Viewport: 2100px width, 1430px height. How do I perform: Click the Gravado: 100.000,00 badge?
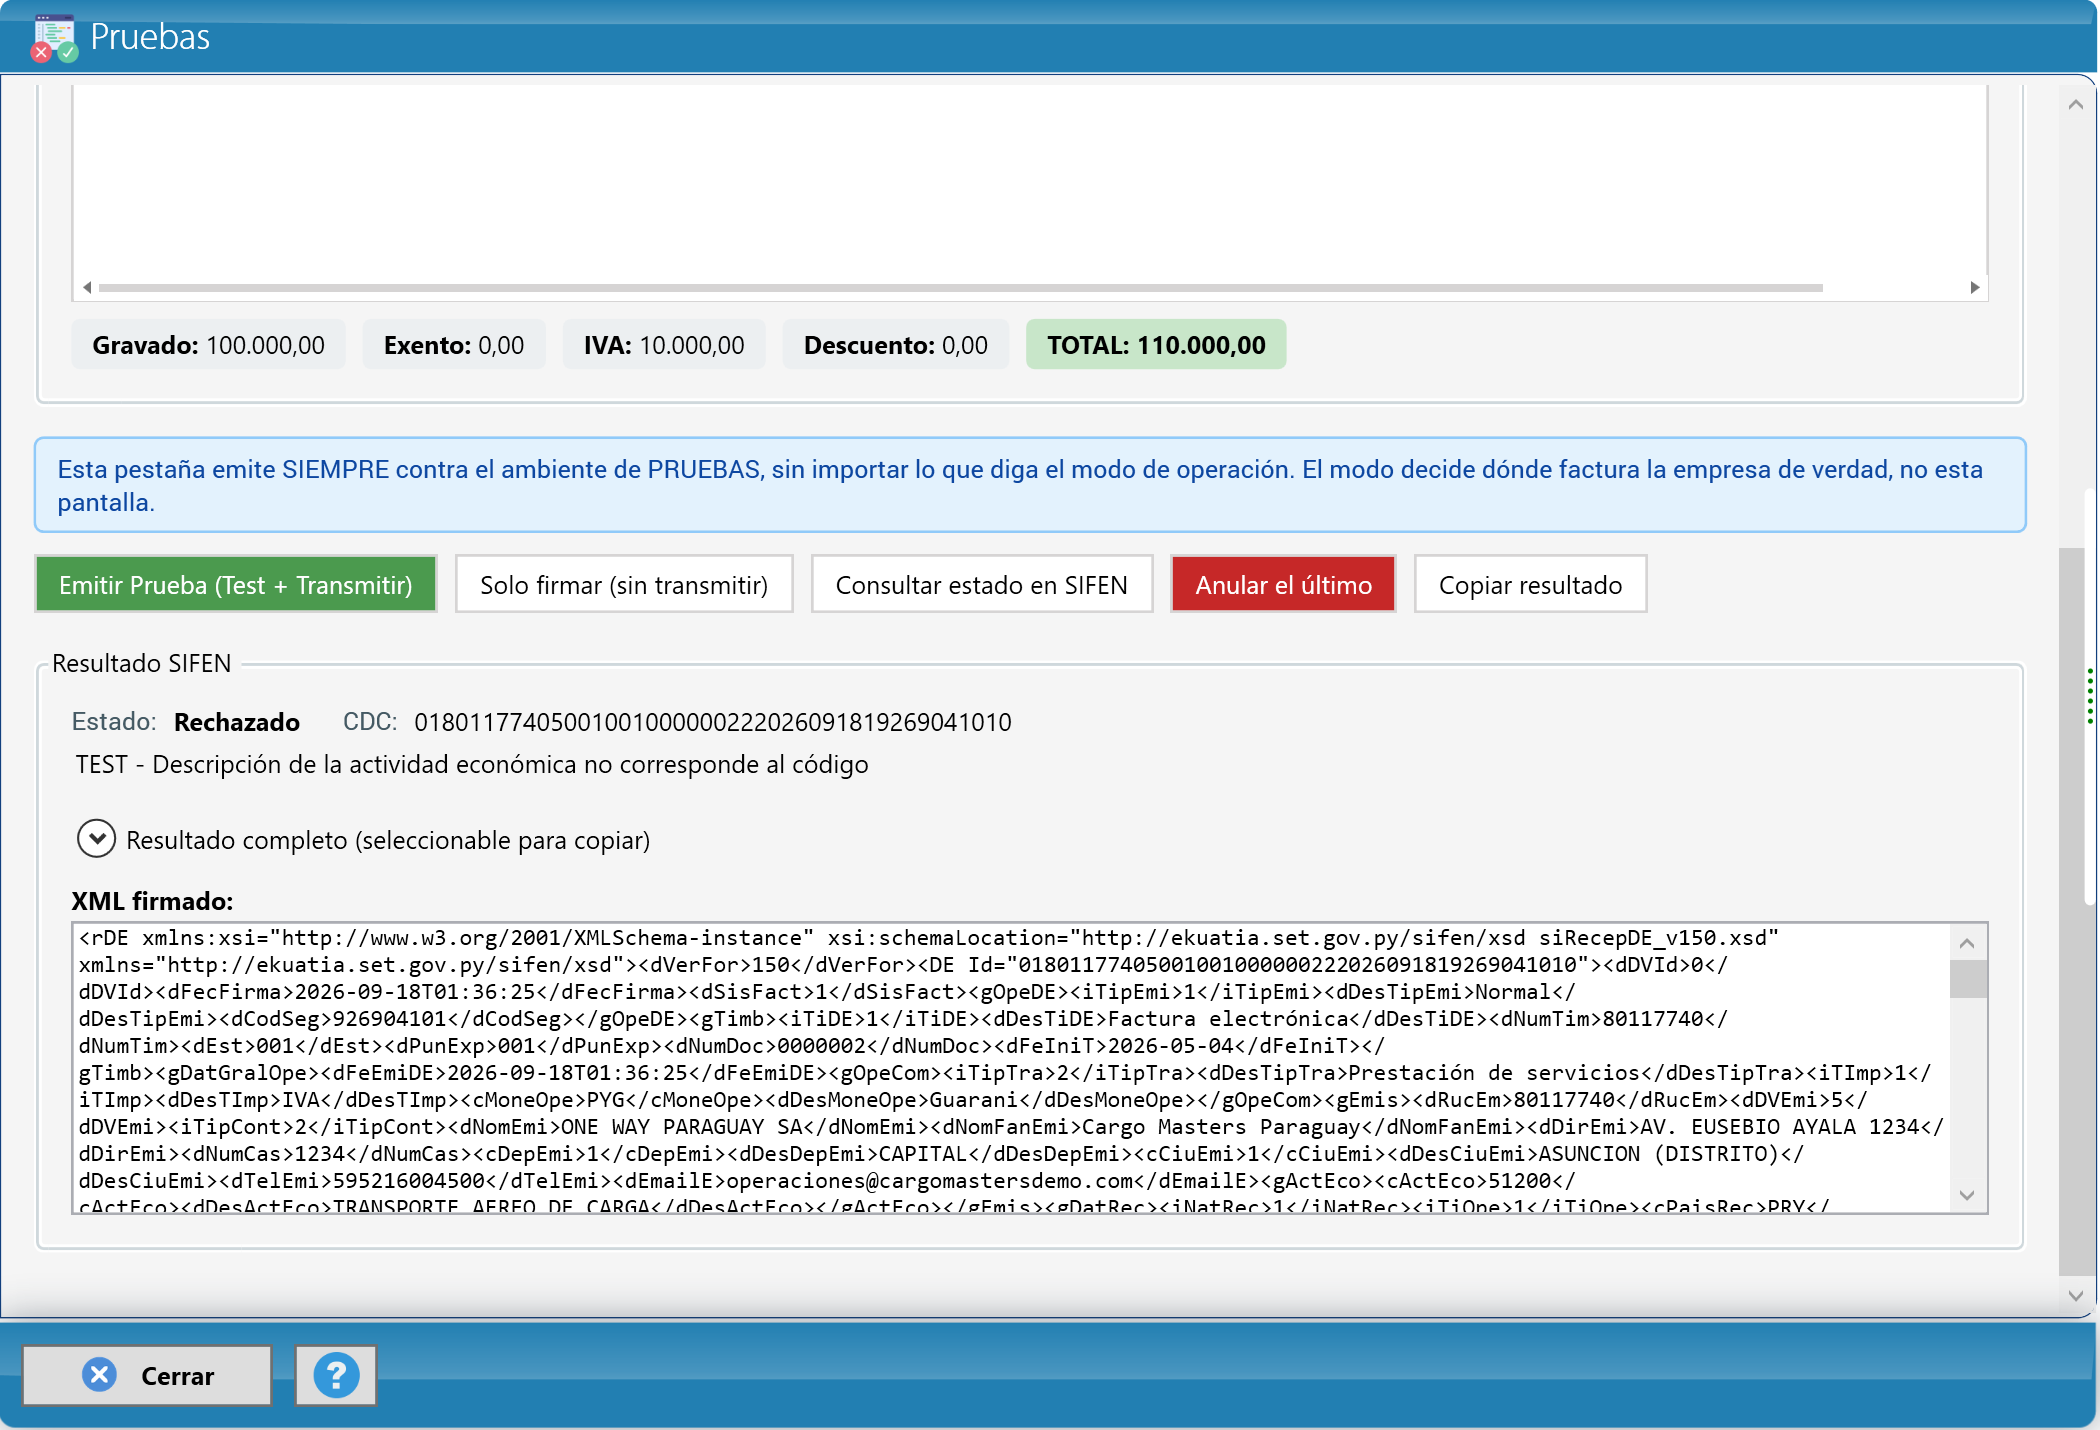[x=208, y=345]
